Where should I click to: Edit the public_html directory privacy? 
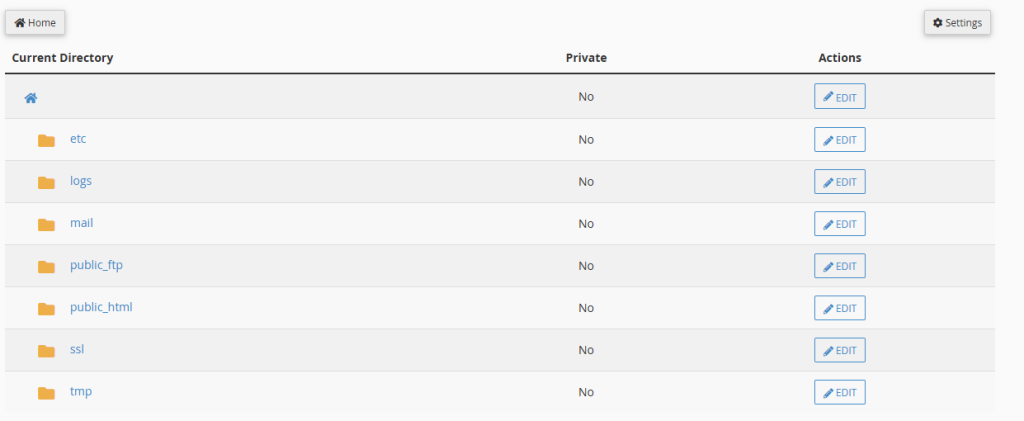tap(840, 308)
